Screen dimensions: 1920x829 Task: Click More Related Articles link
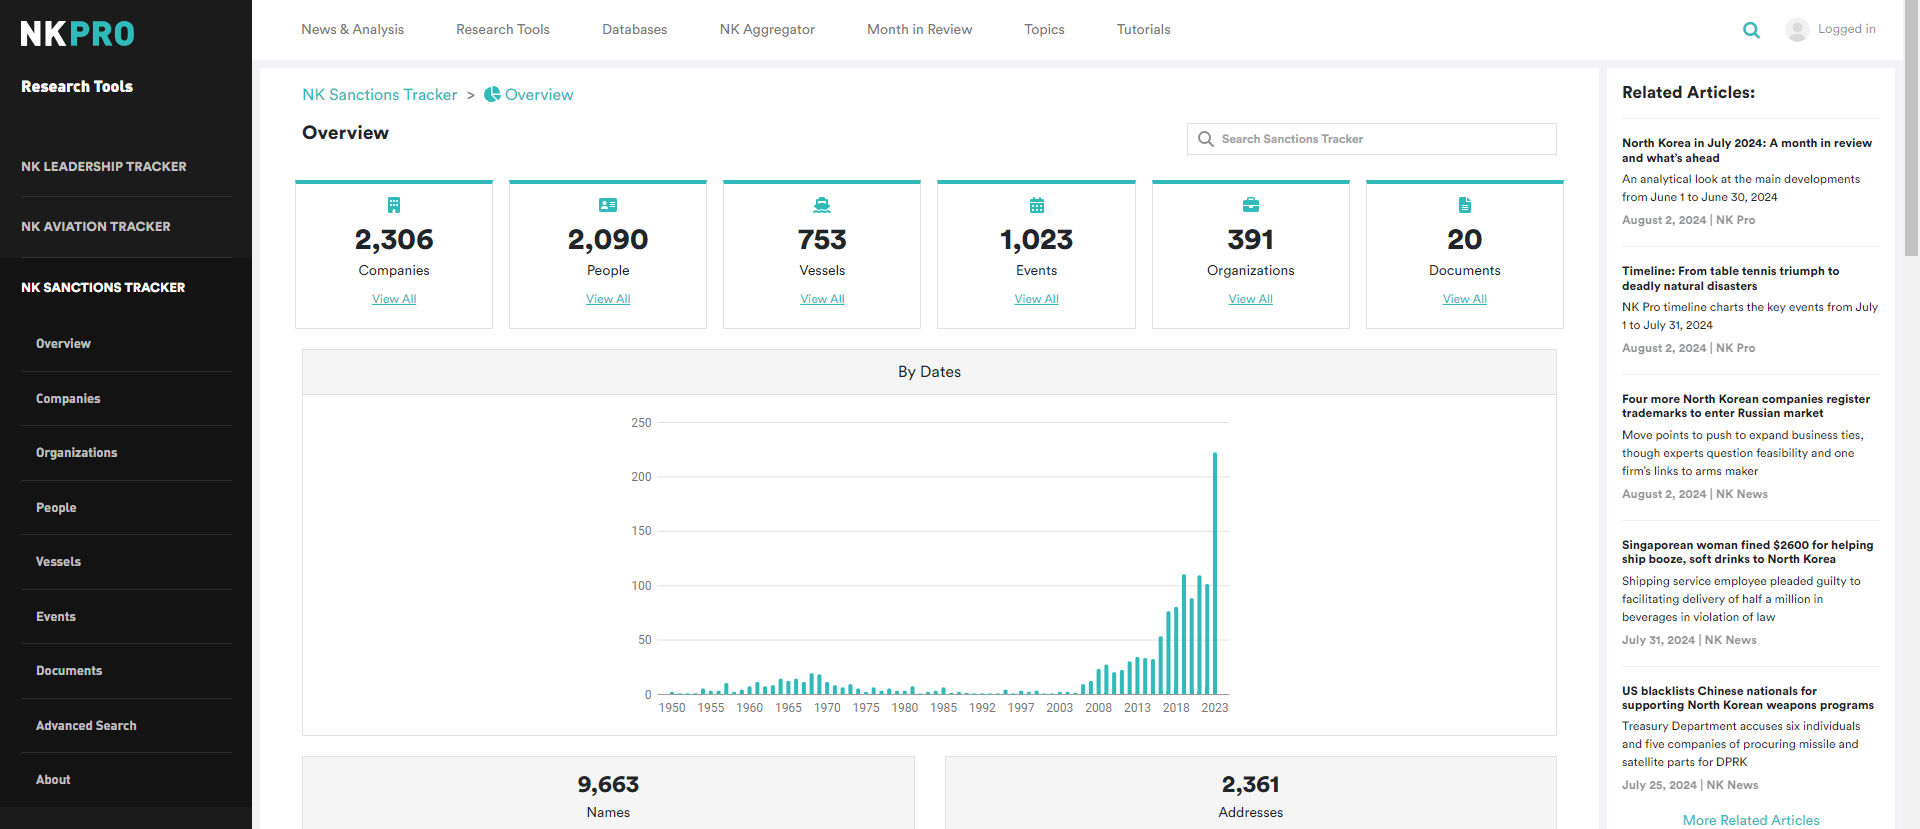[1751, 820]
